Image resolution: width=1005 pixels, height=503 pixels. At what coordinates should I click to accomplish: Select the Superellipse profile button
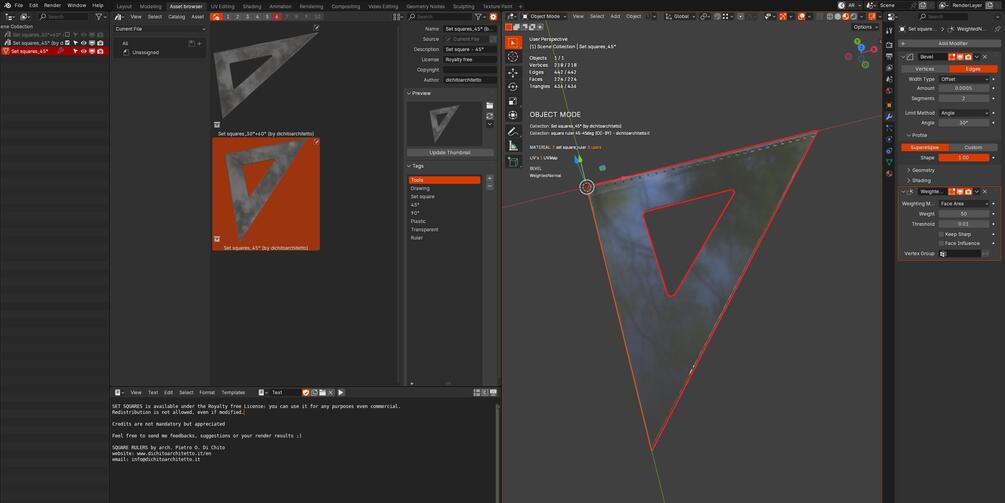924,147
